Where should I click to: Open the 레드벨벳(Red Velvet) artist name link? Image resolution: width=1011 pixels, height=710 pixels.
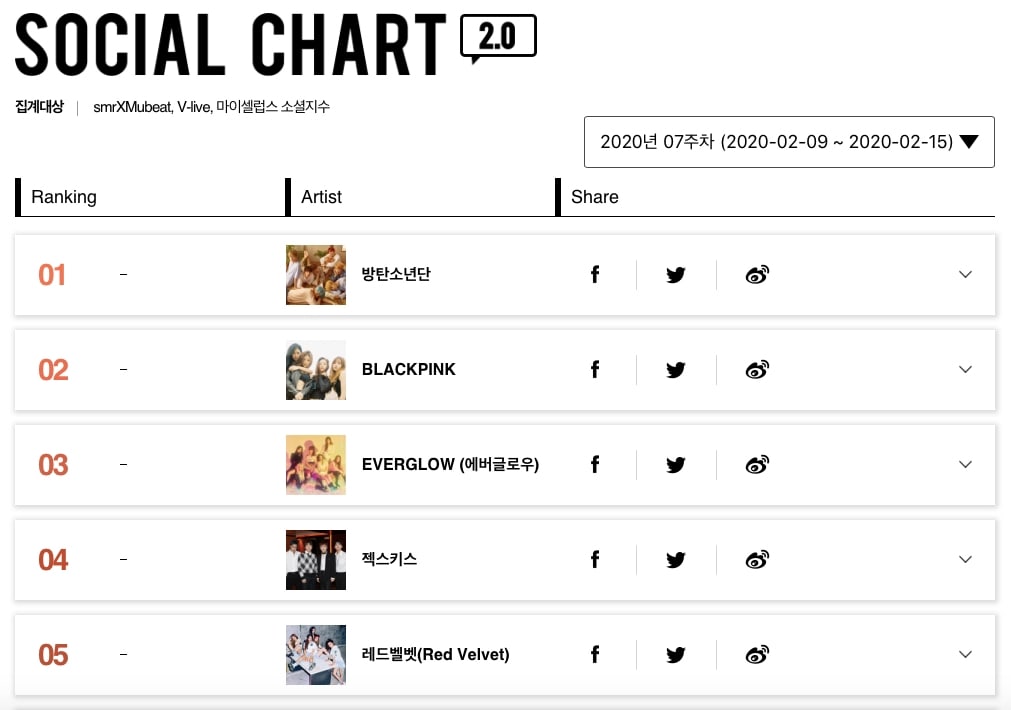435,655
